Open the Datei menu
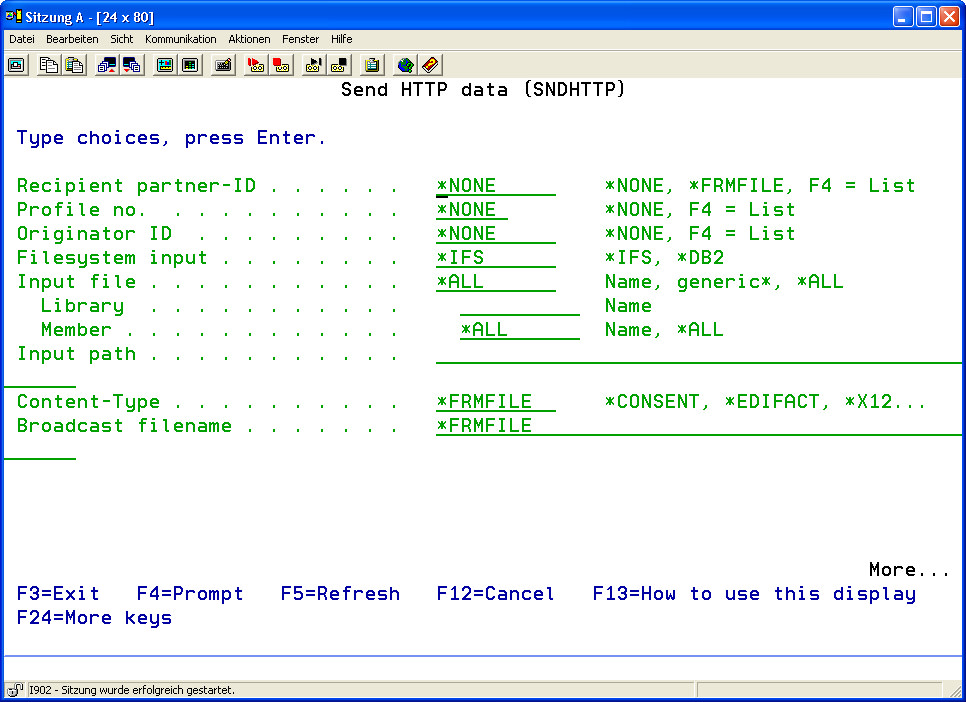This screenshot has width=966, height=702. pos(22,39)
